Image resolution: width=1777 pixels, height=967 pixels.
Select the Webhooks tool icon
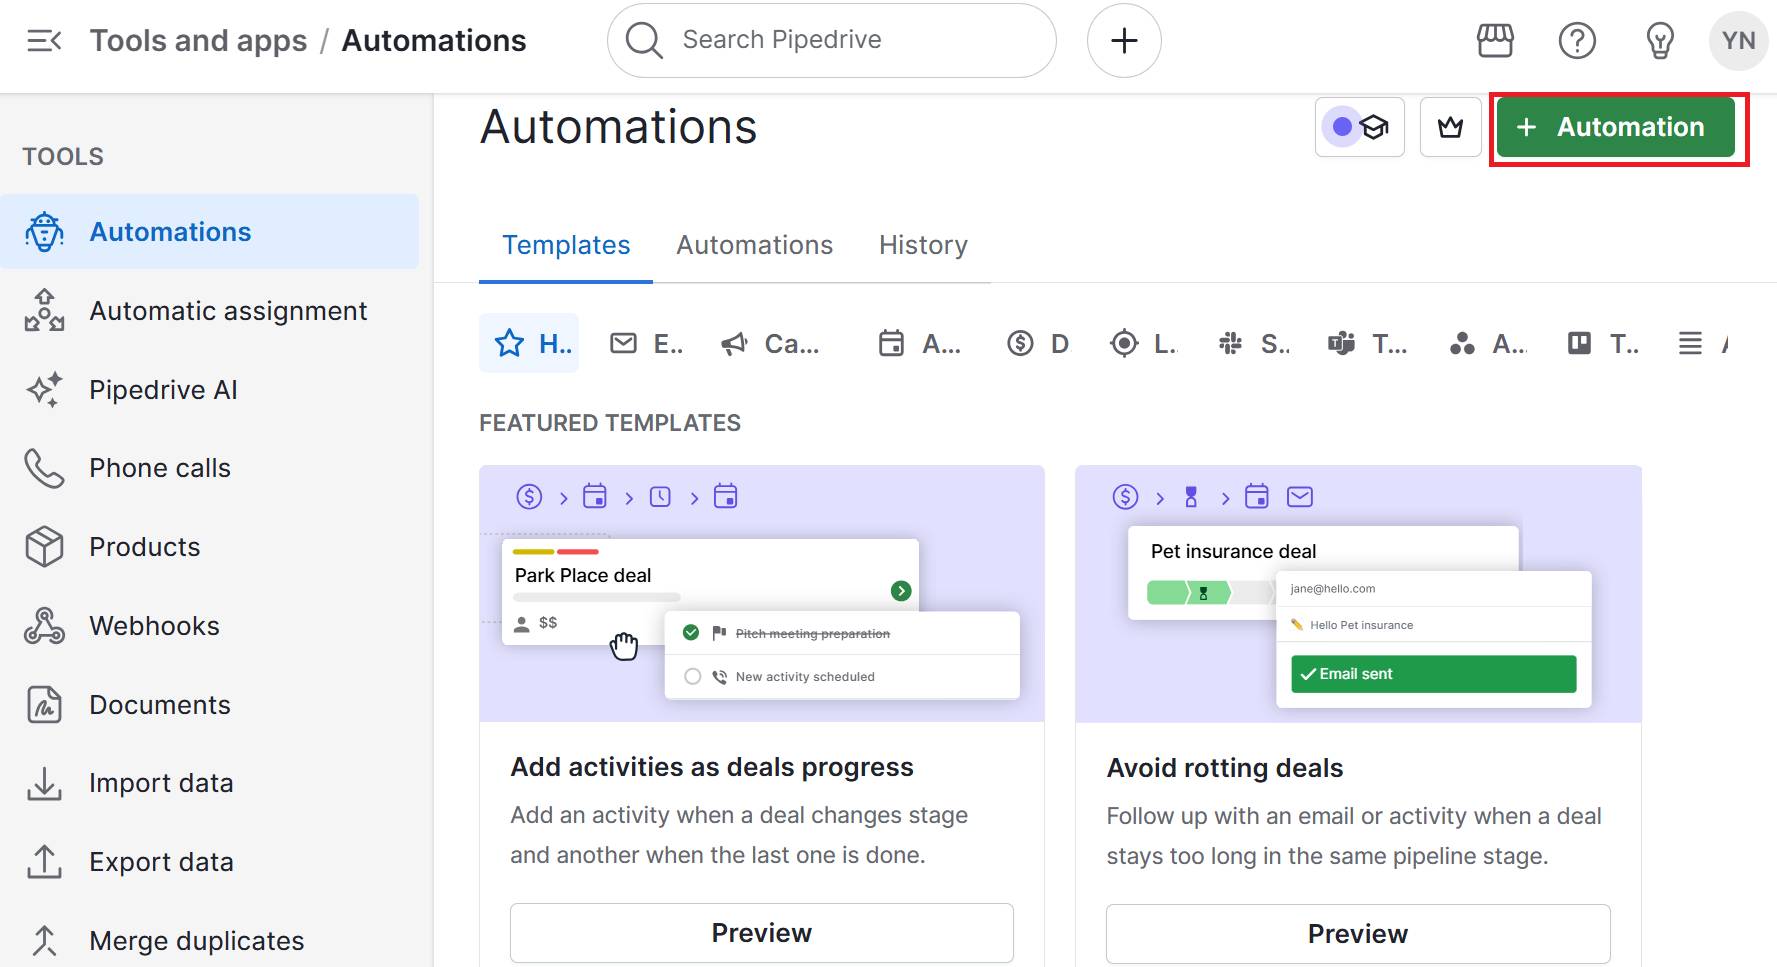pyautogui.click(x=44, y=625)
